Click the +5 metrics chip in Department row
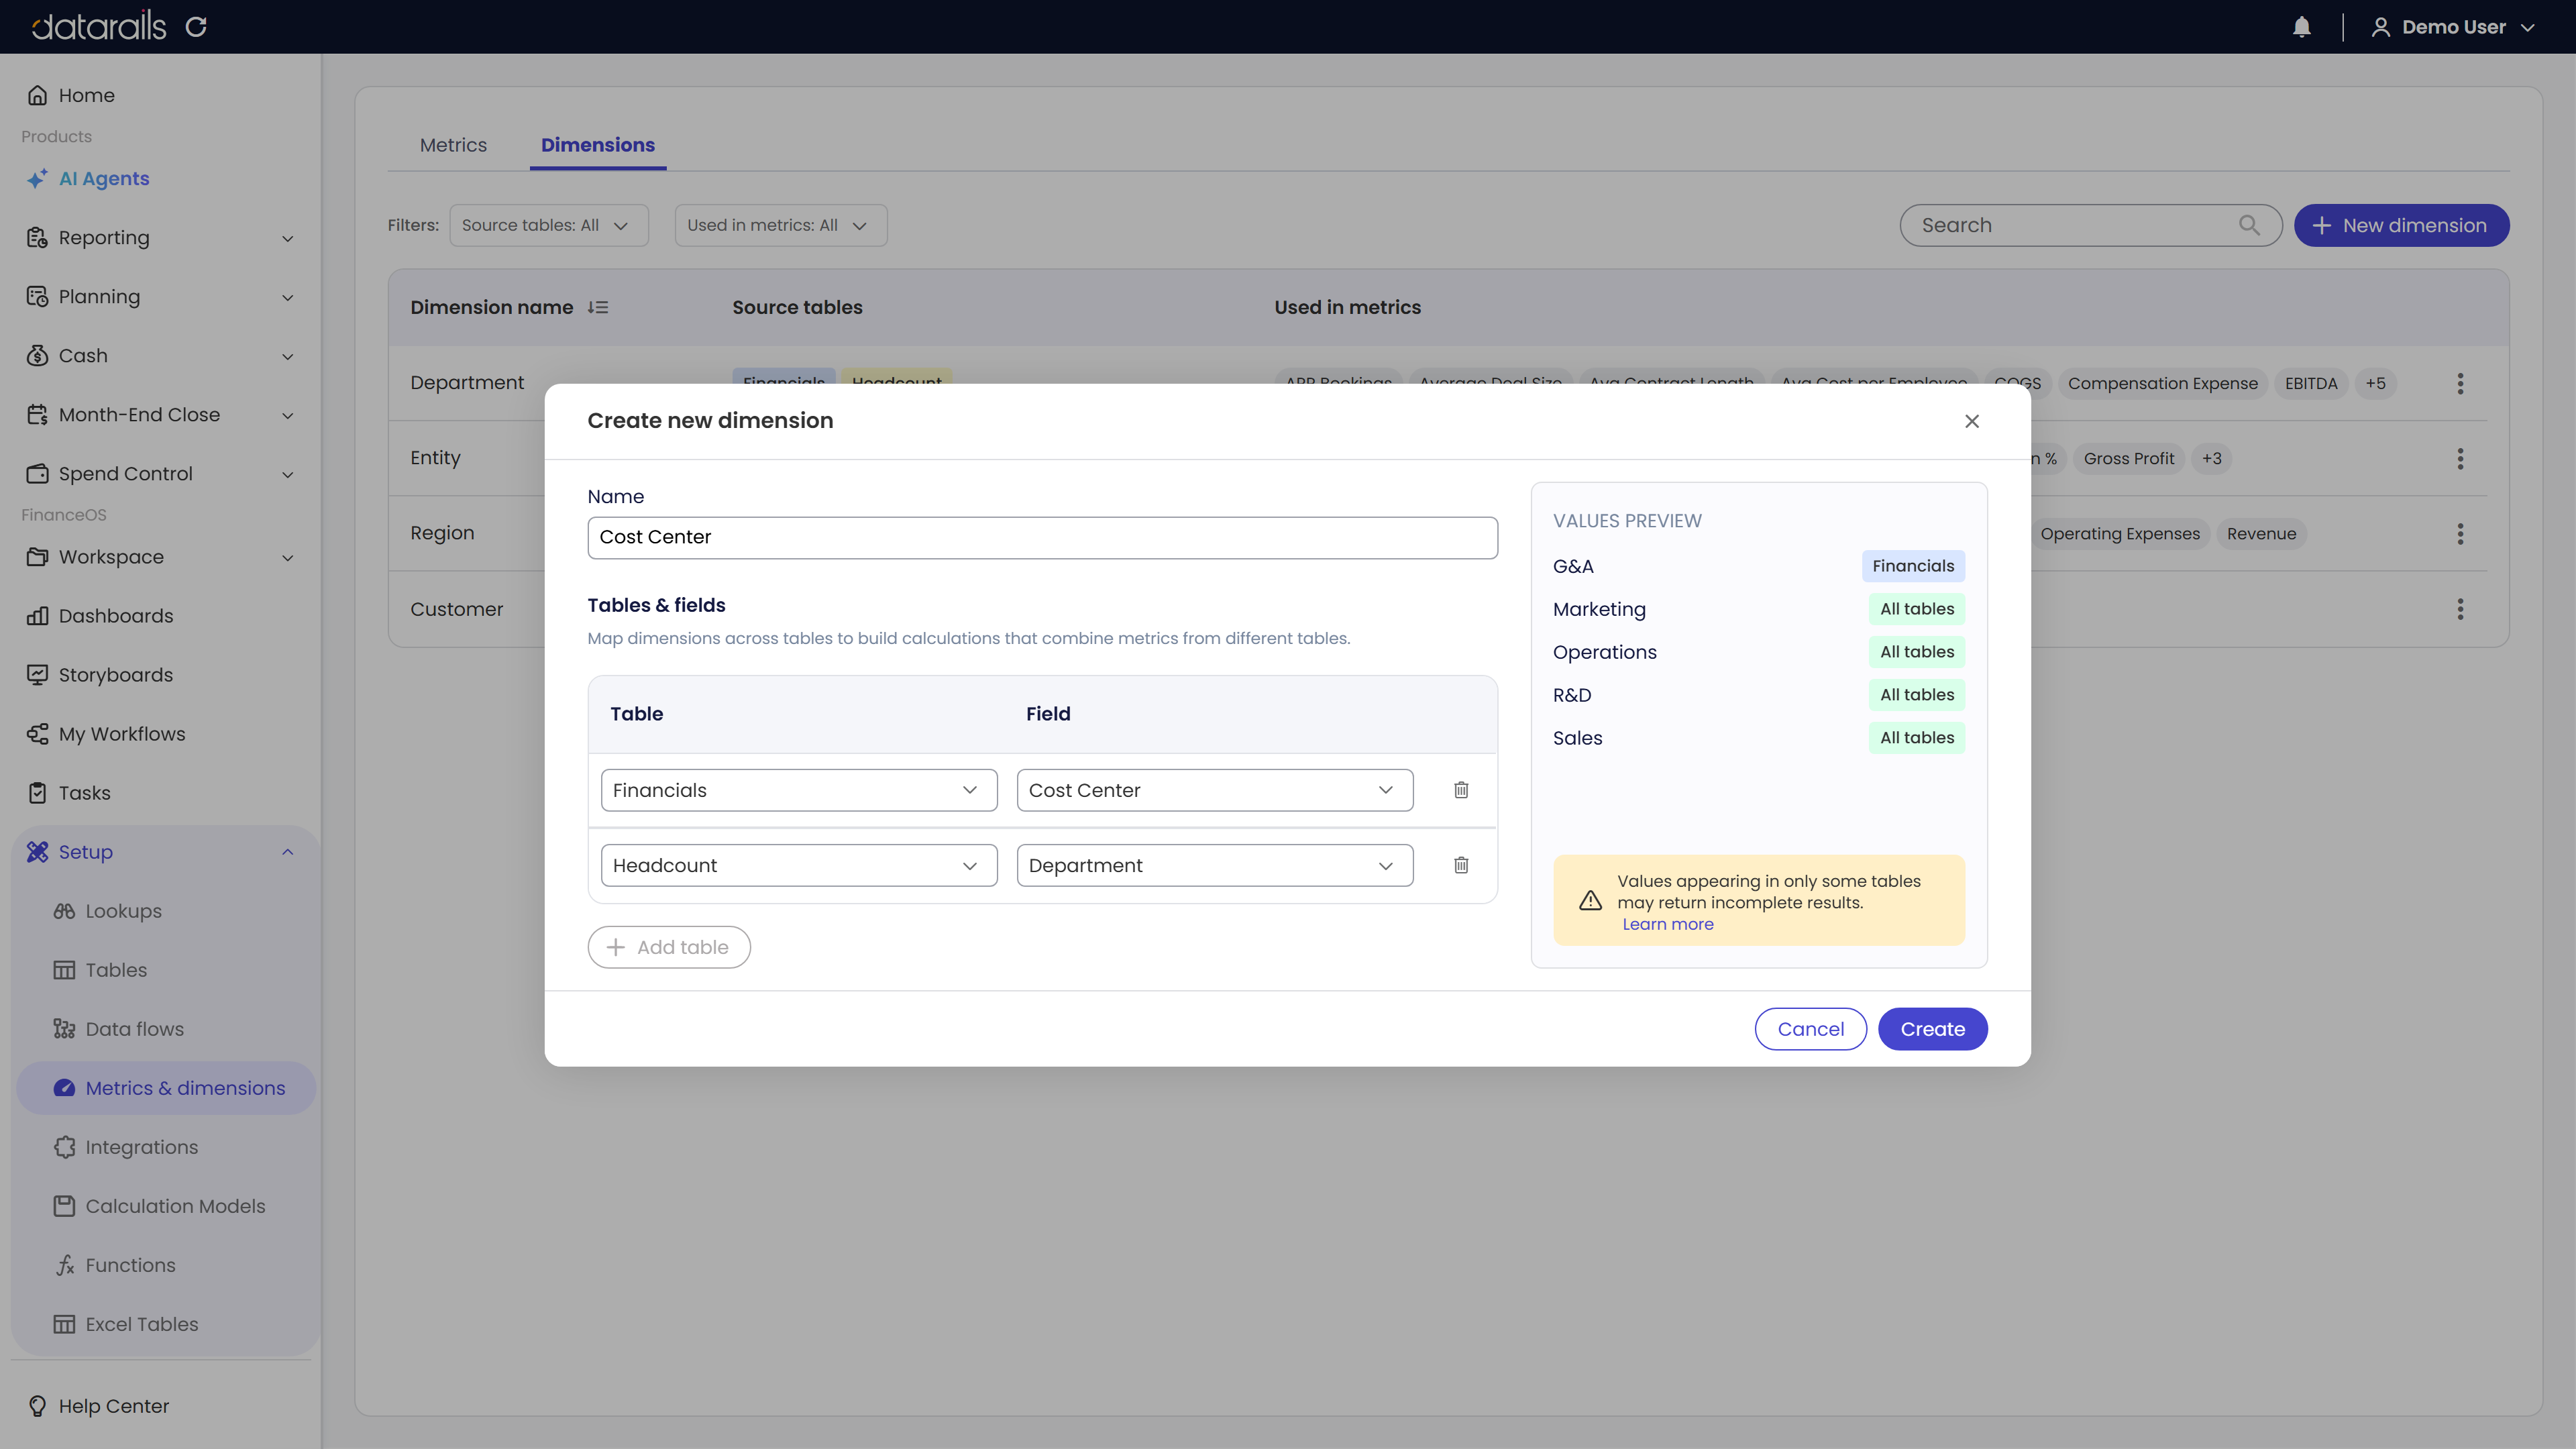 [2376, 383]
